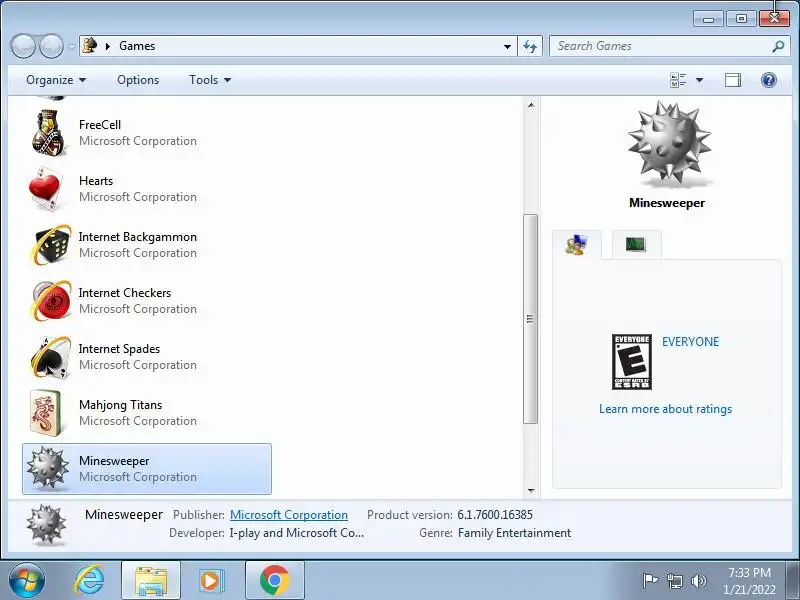This screenshot has height=600, width=800.
Task: Open Learn more about ratings link
Action: coord(665,409)
